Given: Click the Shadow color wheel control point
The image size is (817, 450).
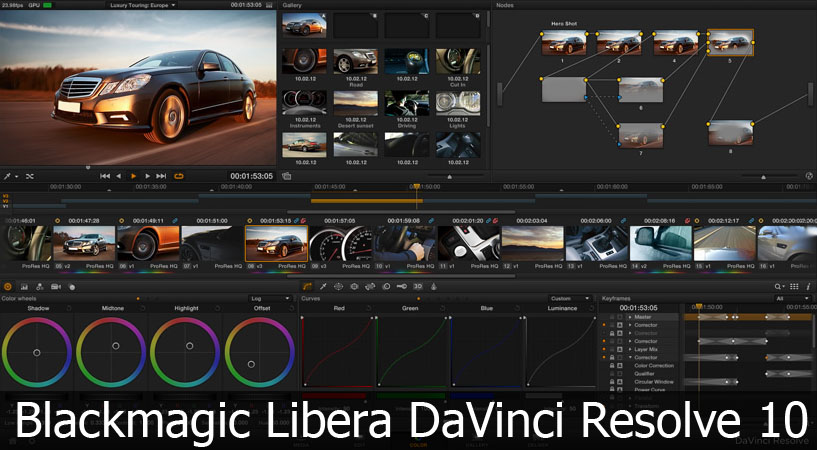Looking at the screenshot, I should coord(36,353).
